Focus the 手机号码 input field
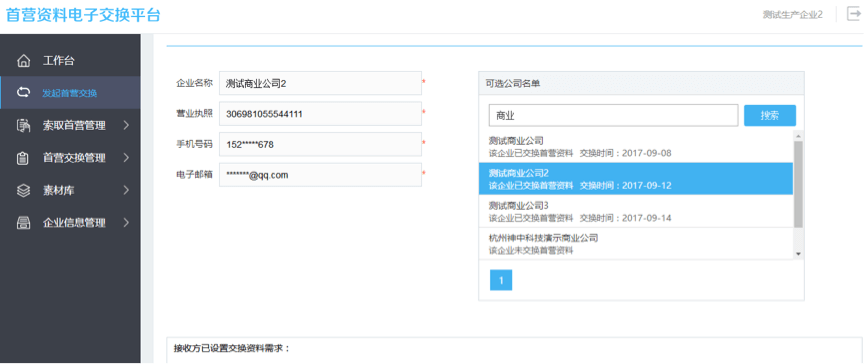This screenshot has width=864, height=364. click(320, 144)
